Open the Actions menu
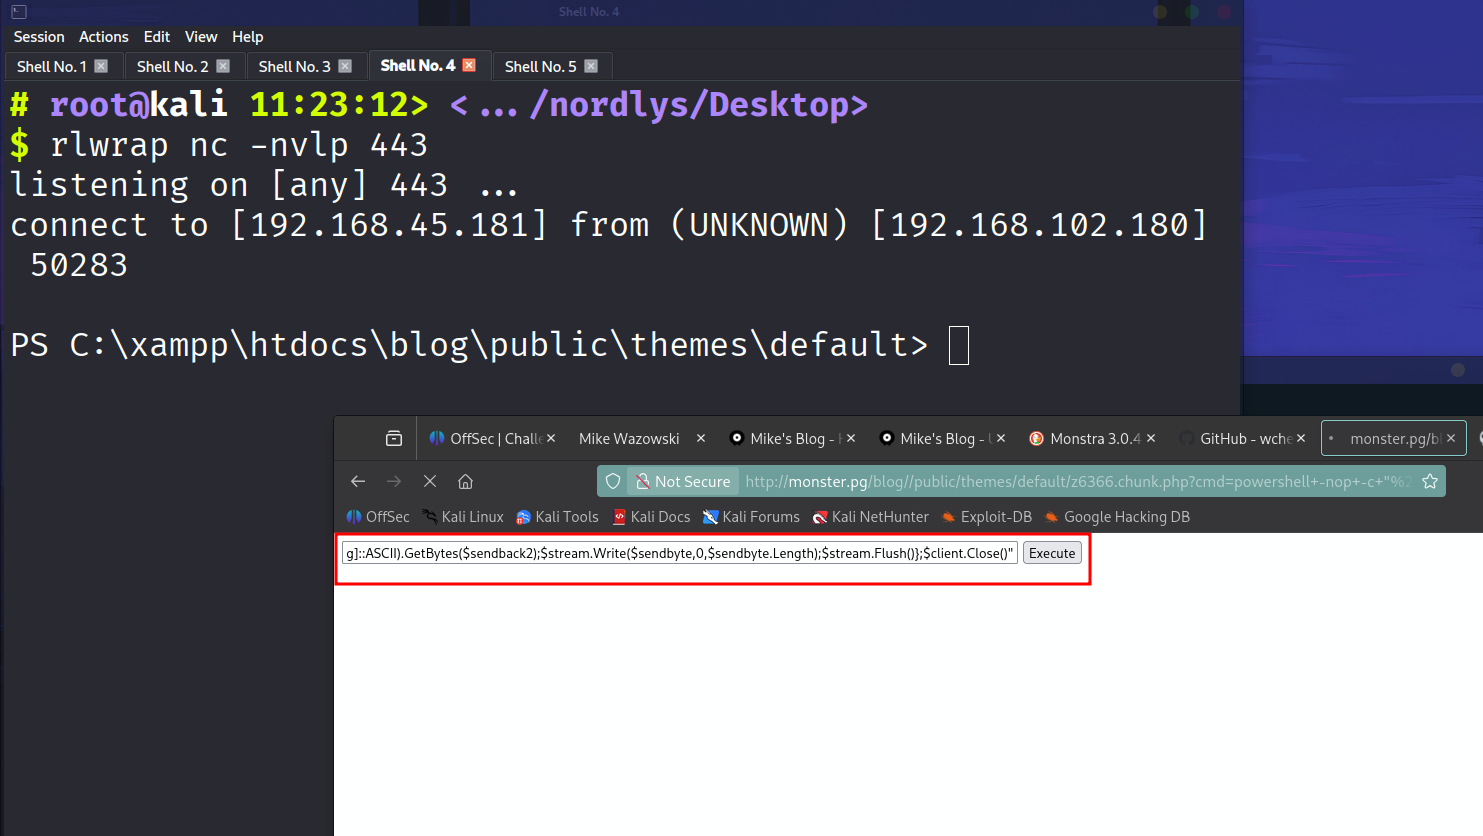1483x836 pixels. click(104, 37)
